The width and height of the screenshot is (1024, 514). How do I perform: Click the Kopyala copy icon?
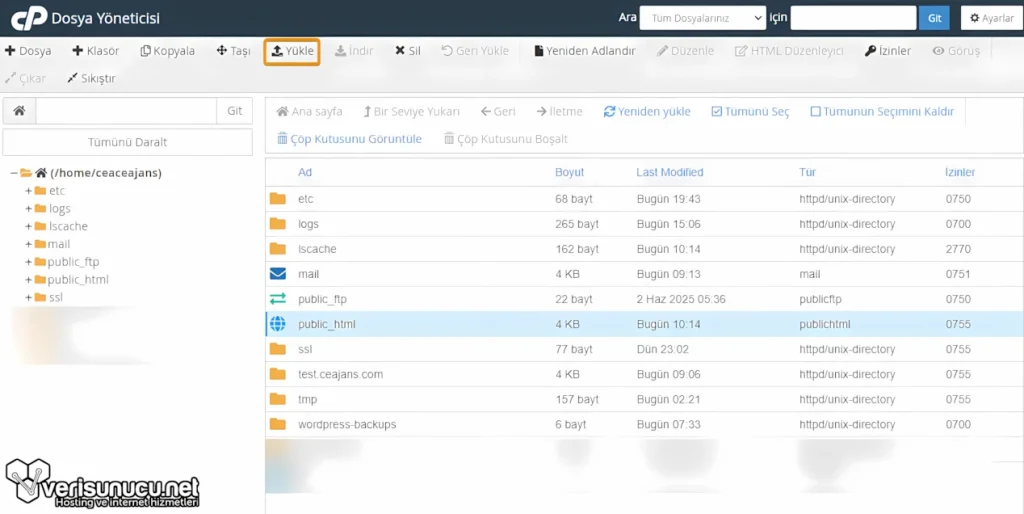(x=146, y=51)
